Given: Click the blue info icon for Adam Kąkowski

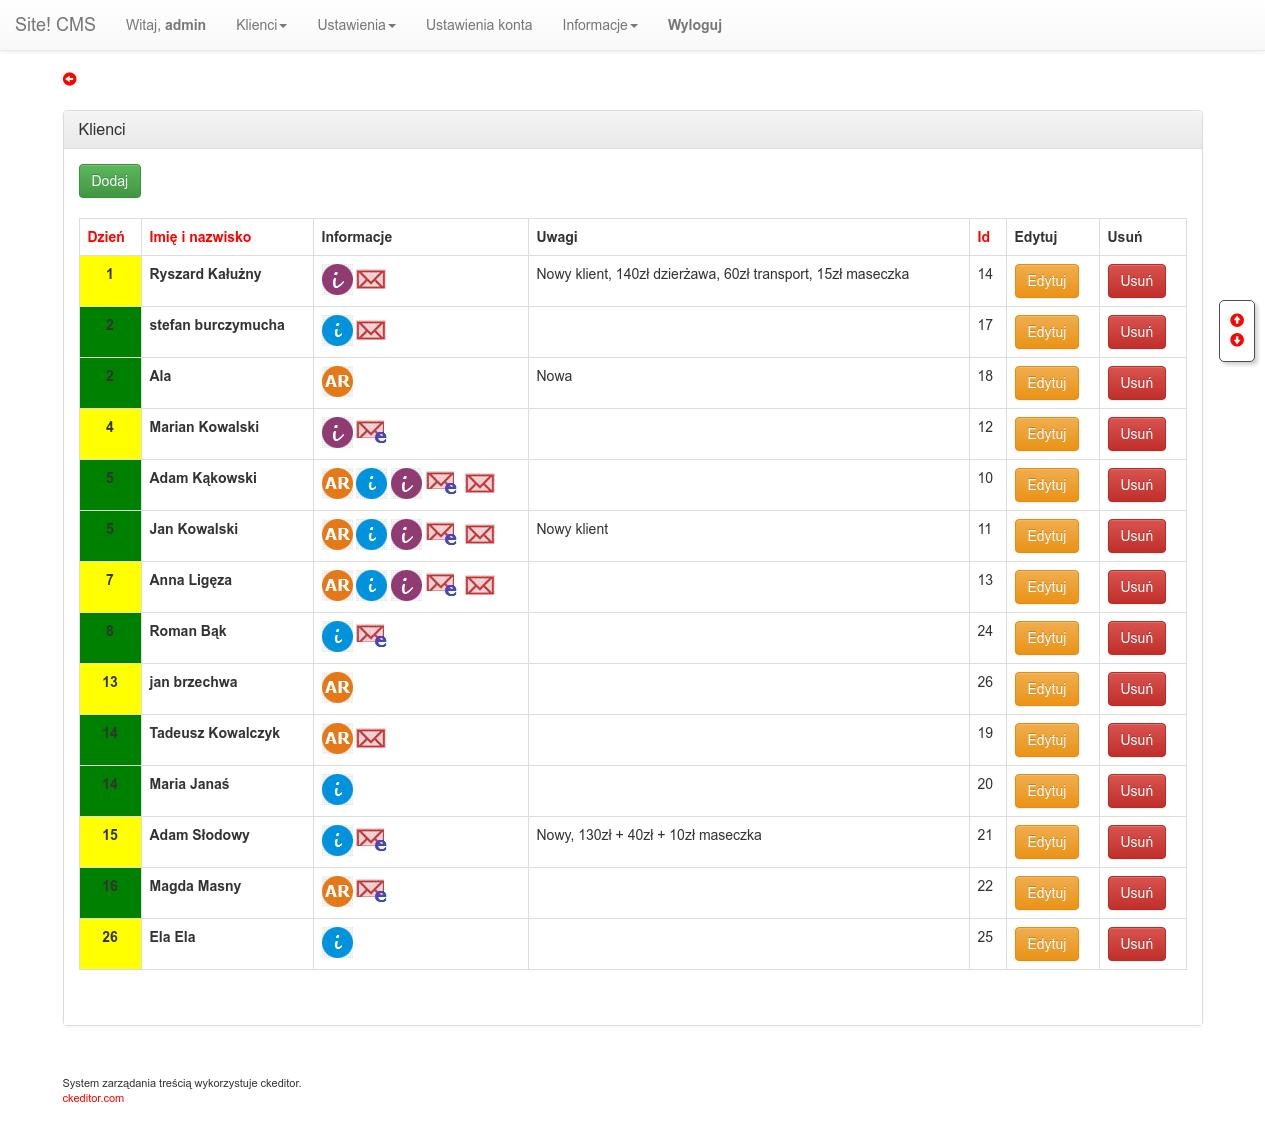Looking at the screenshot, I should [371, 484].
